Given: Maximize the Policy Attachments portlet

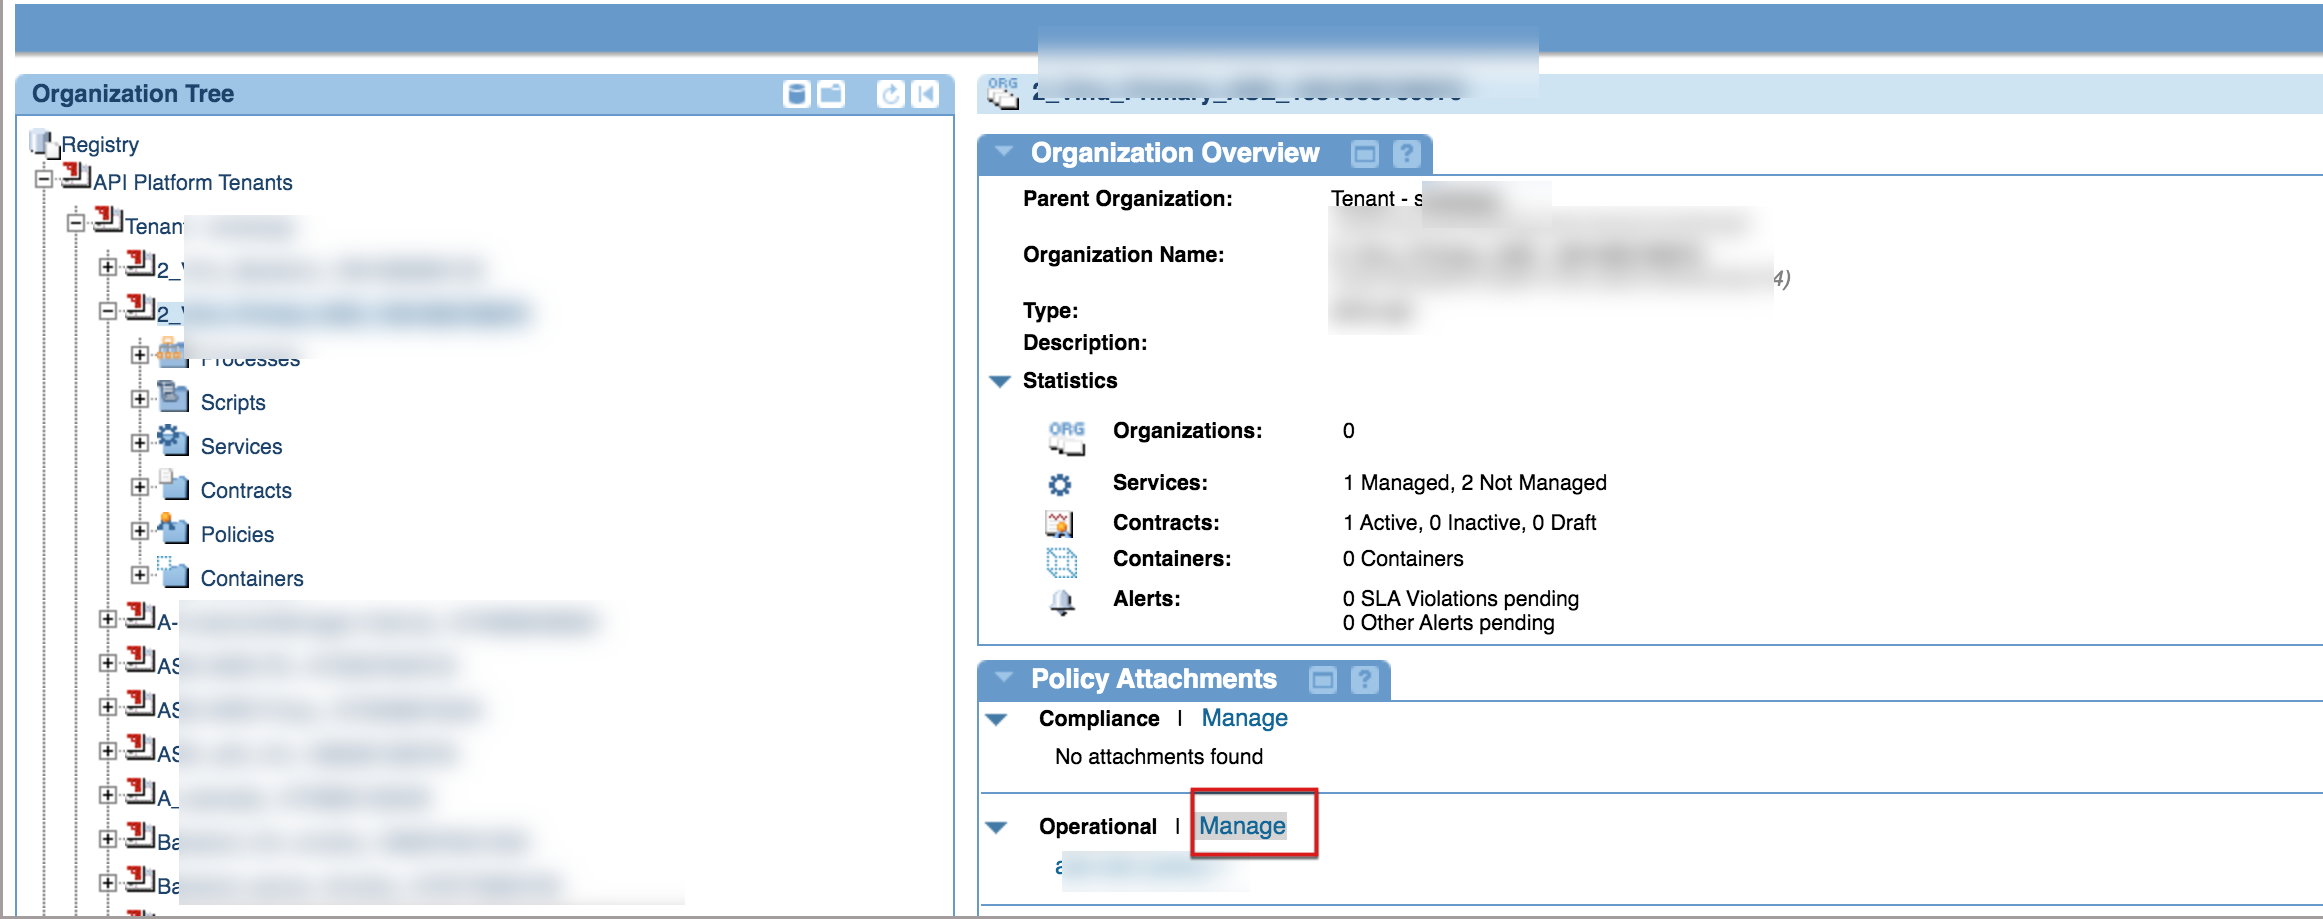Looking at the screenshot, I should pyautogui.click(x=1322, y=680).
